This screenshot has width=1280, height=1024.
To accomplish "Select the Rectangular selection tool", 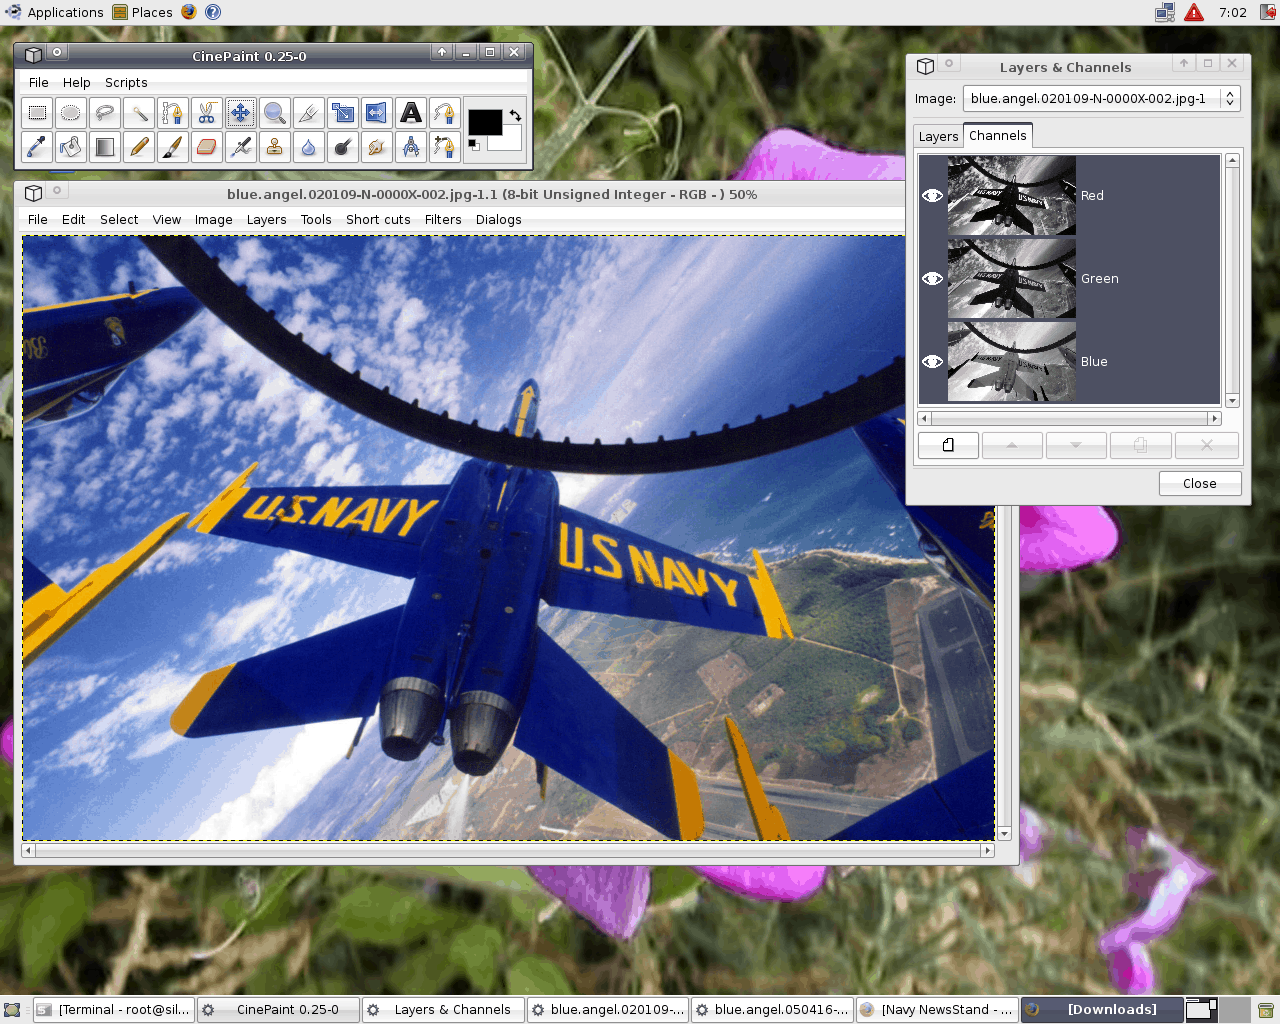I will click(x=37, y=113).
